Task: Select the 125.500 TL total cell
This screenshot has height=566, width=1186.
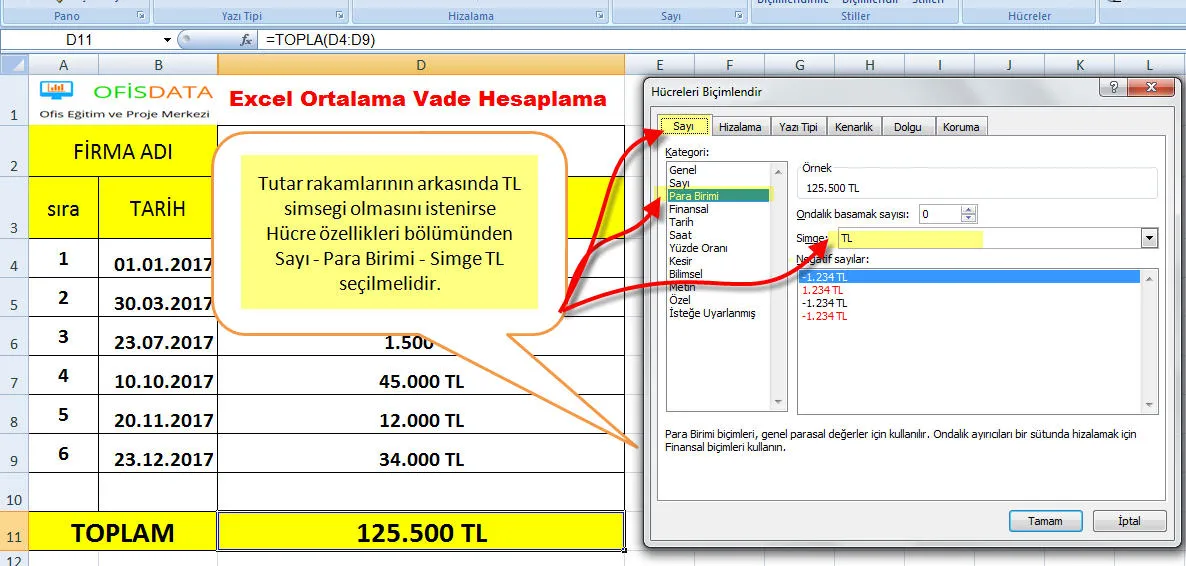Action: pyautogui.click(x=421, y=533)
